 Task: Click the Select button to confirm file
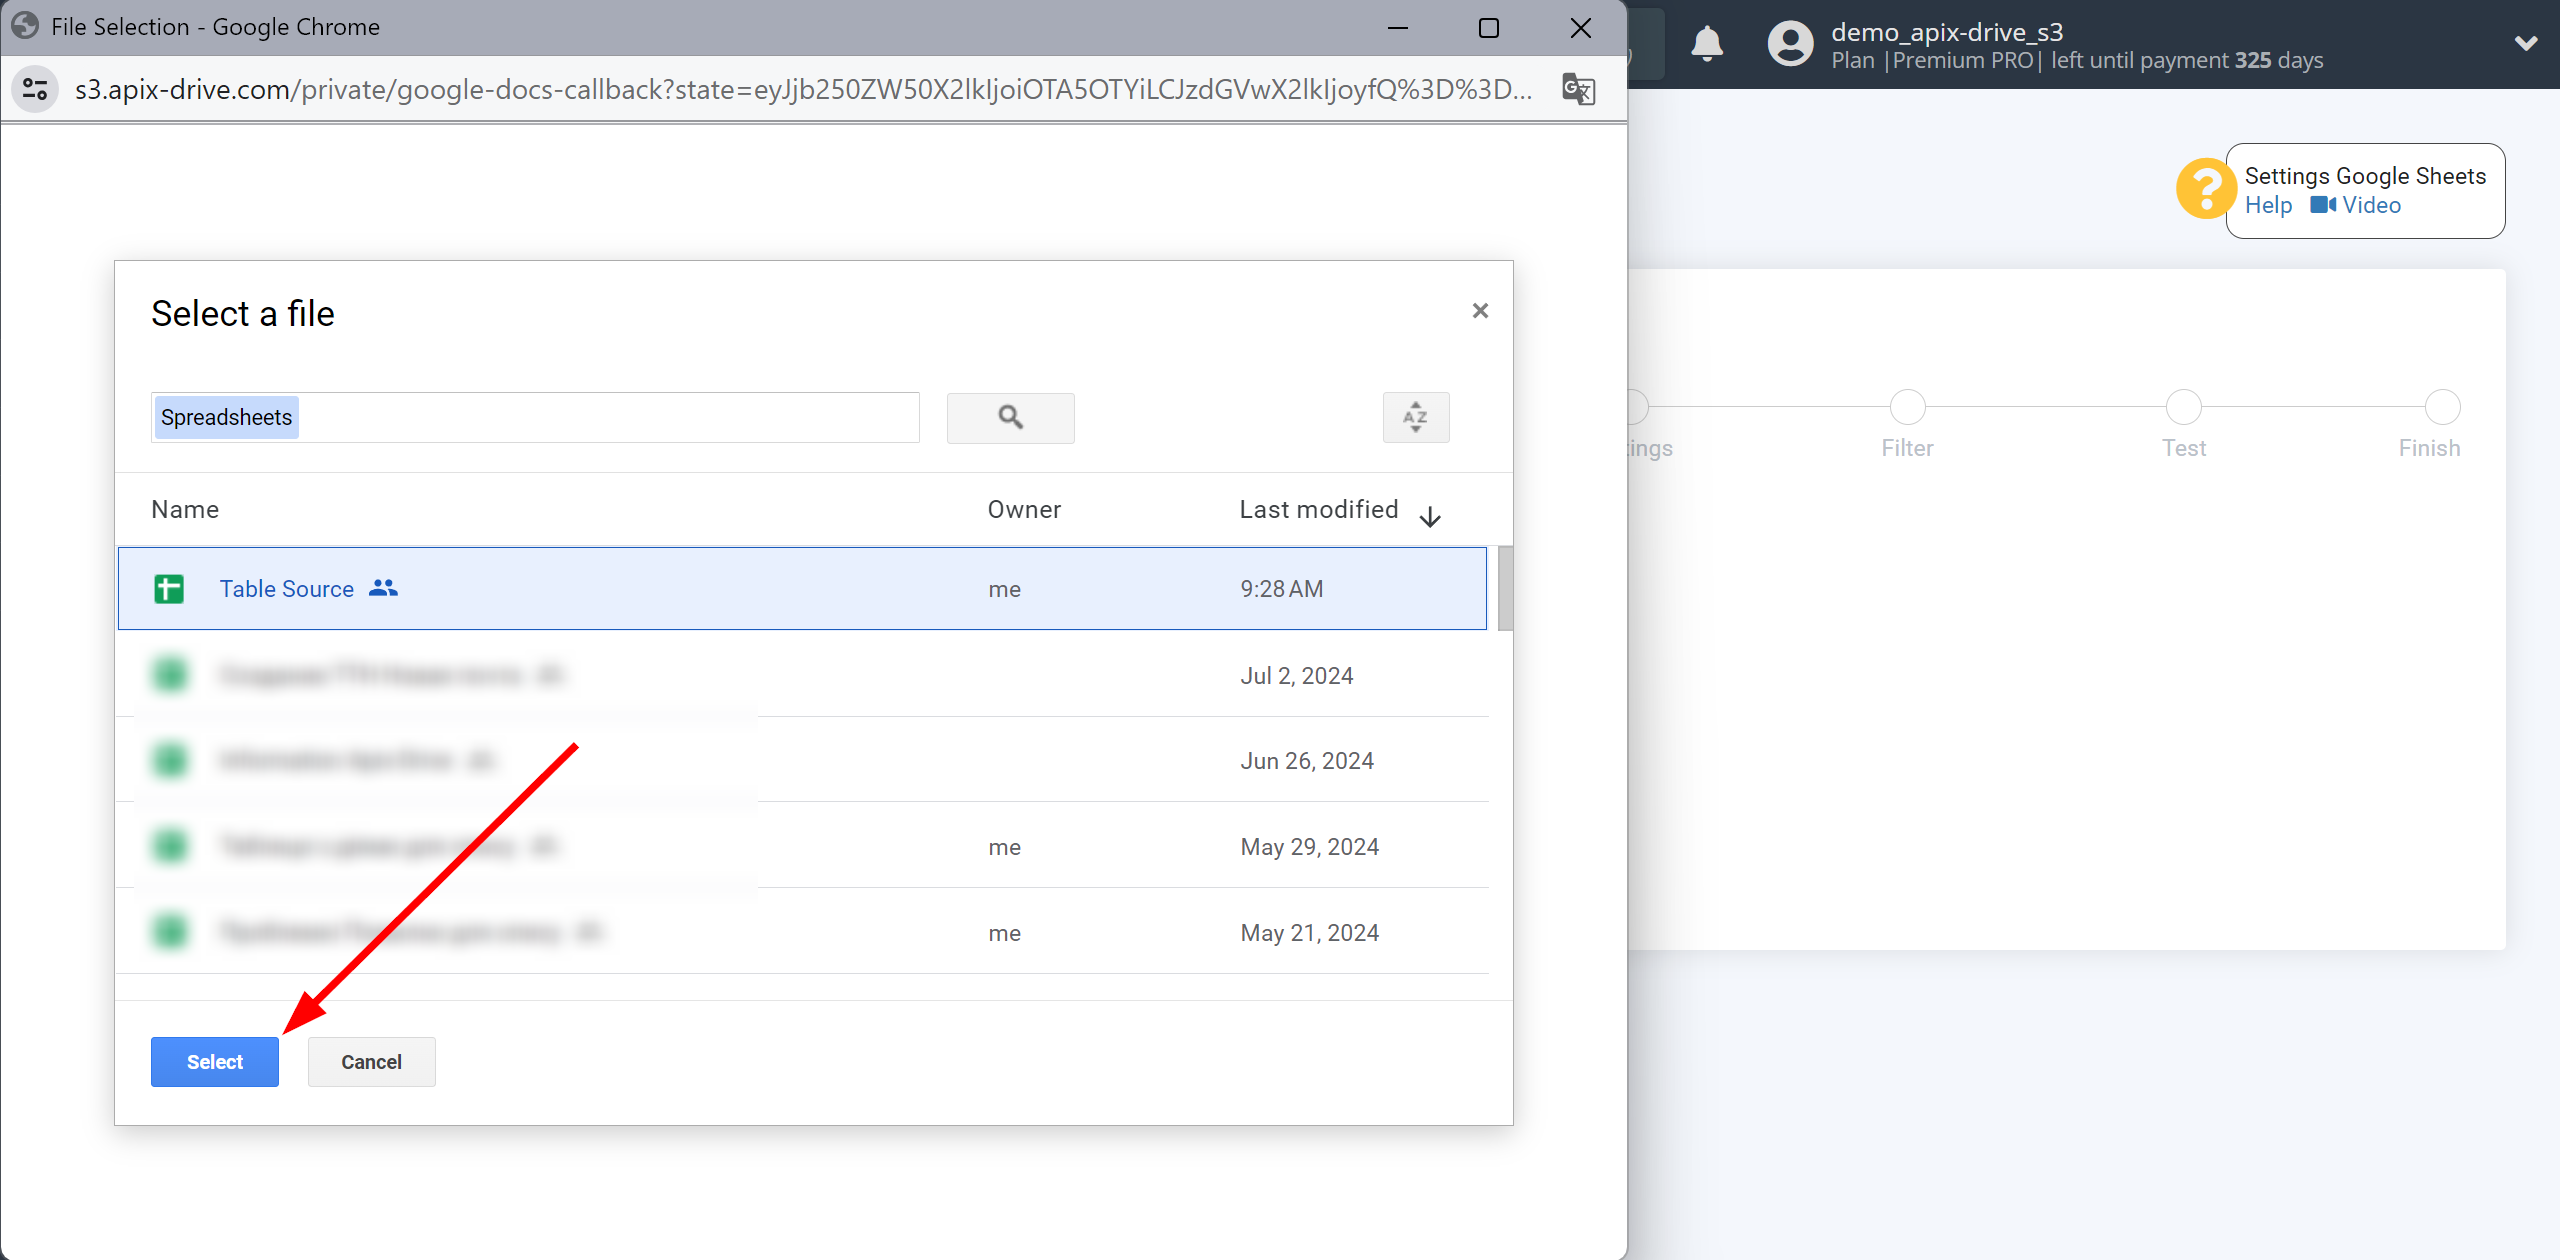pos(214,1061)
